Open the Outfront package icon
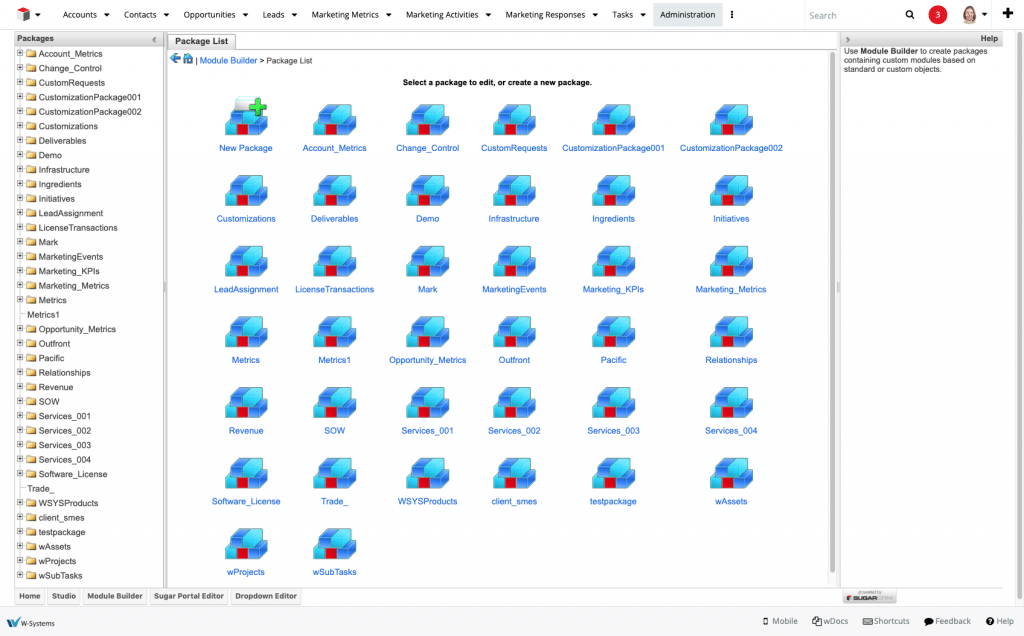The height and width of the screenshot is (636, 1024). (514, 331)
